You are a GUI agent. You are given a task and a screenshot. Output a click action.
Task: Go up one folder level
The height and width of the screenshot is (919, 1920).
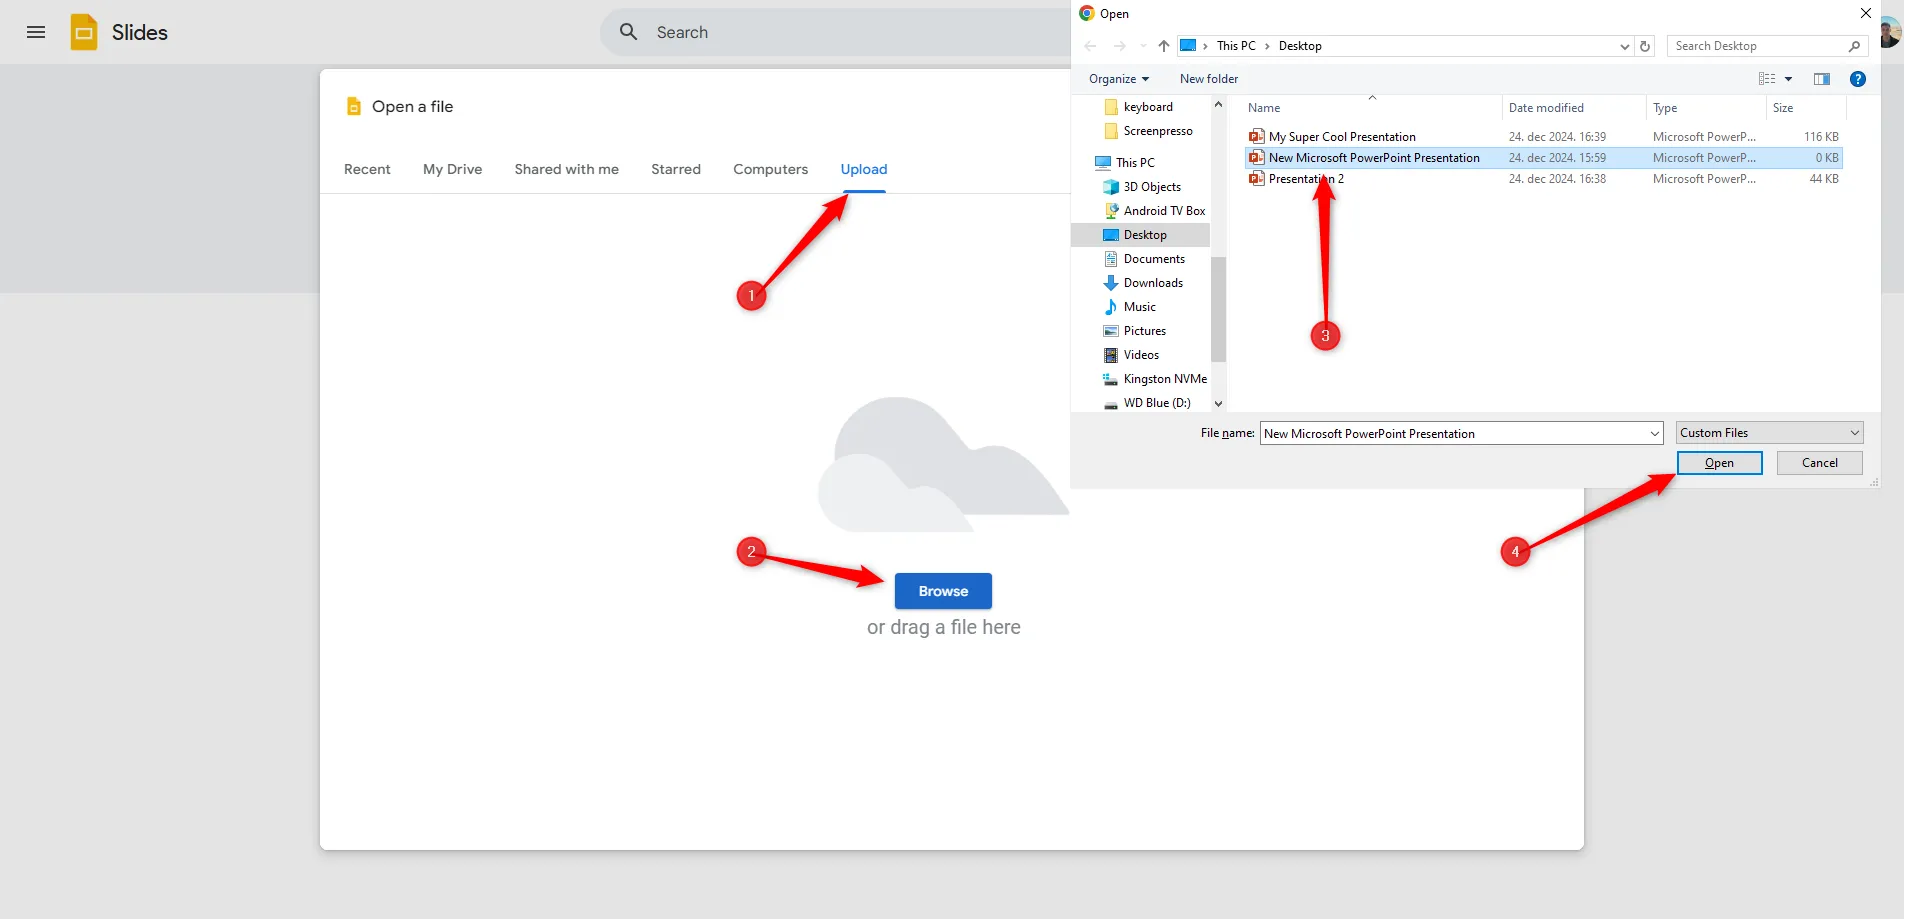(x=1164, y=46)
